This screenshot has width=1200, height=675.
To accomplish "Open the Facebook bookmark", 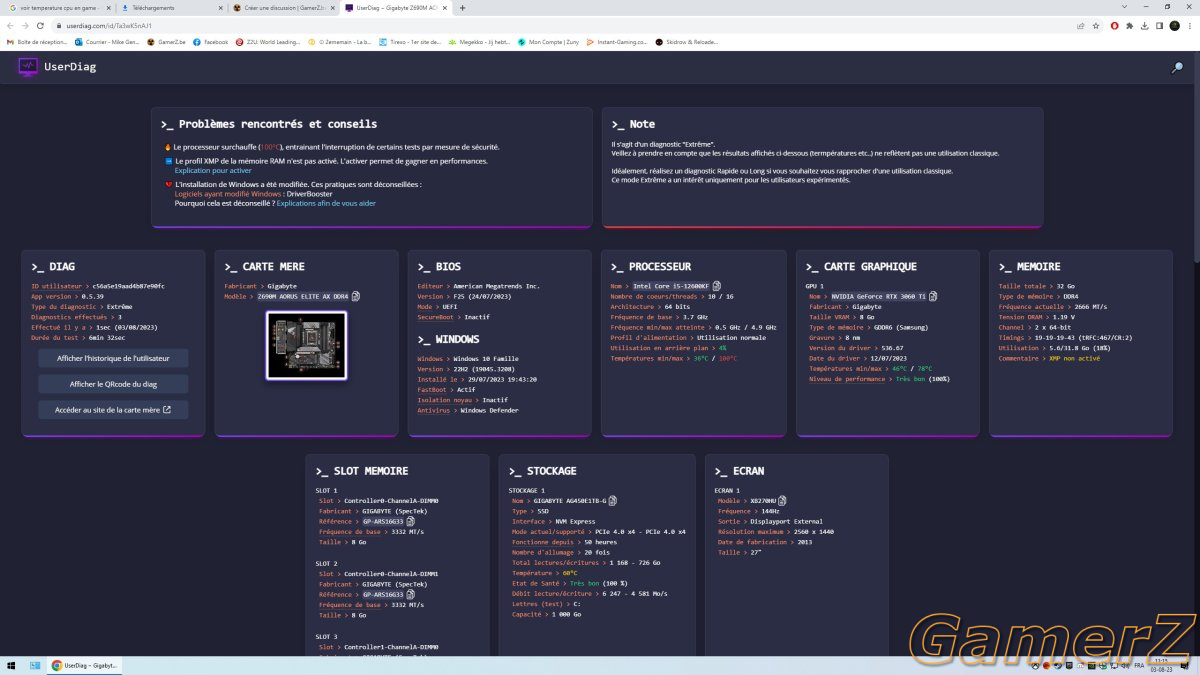I will point(211,42).
